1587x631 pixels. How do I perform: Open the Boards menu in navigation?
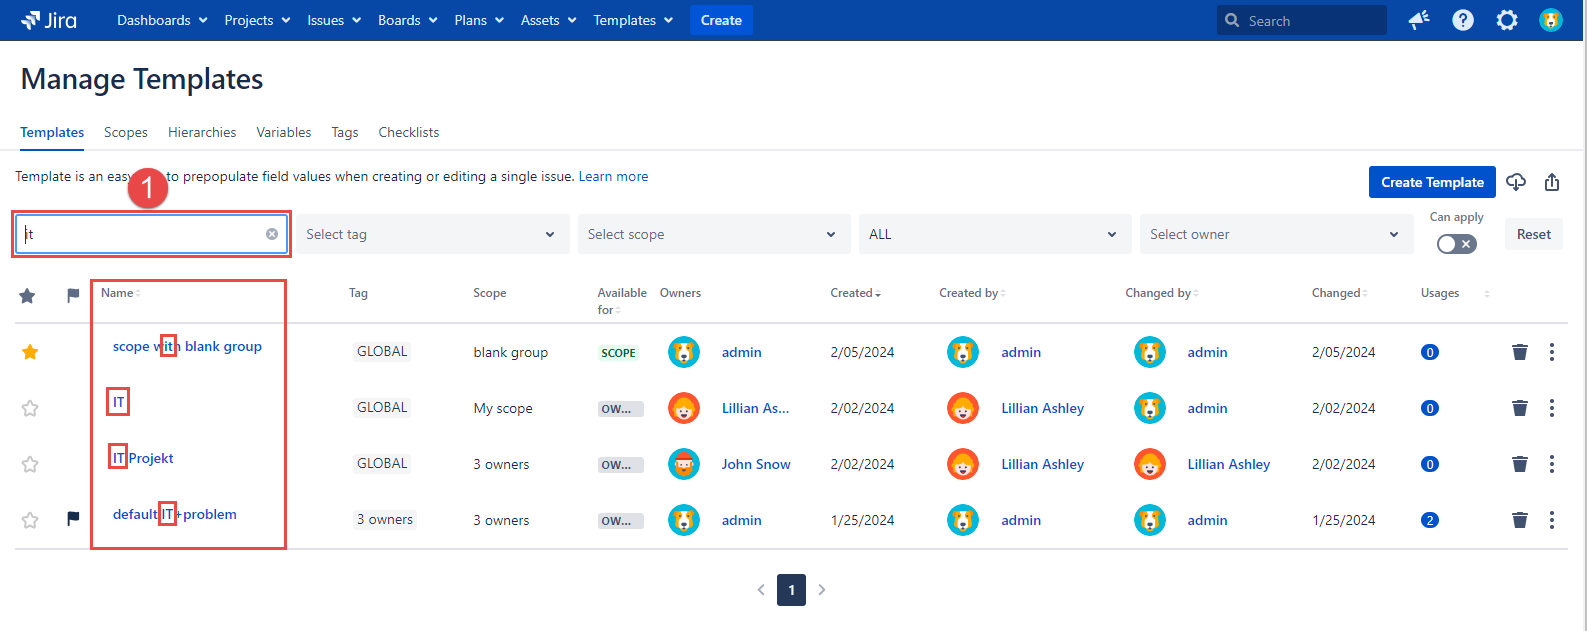tap(407, 20)
